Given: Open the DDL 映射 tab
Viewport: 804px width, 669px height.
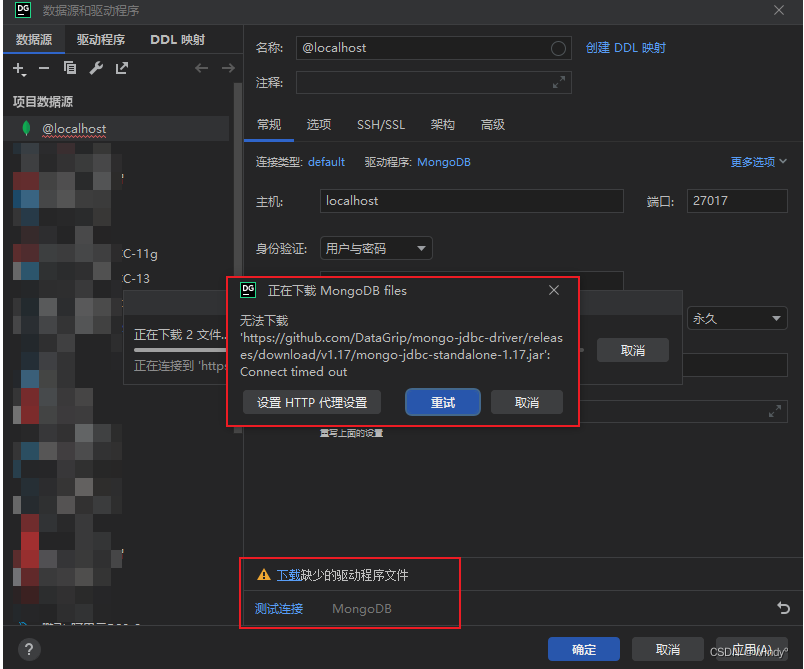Looking at the screenshot, I should click(177, 39).
